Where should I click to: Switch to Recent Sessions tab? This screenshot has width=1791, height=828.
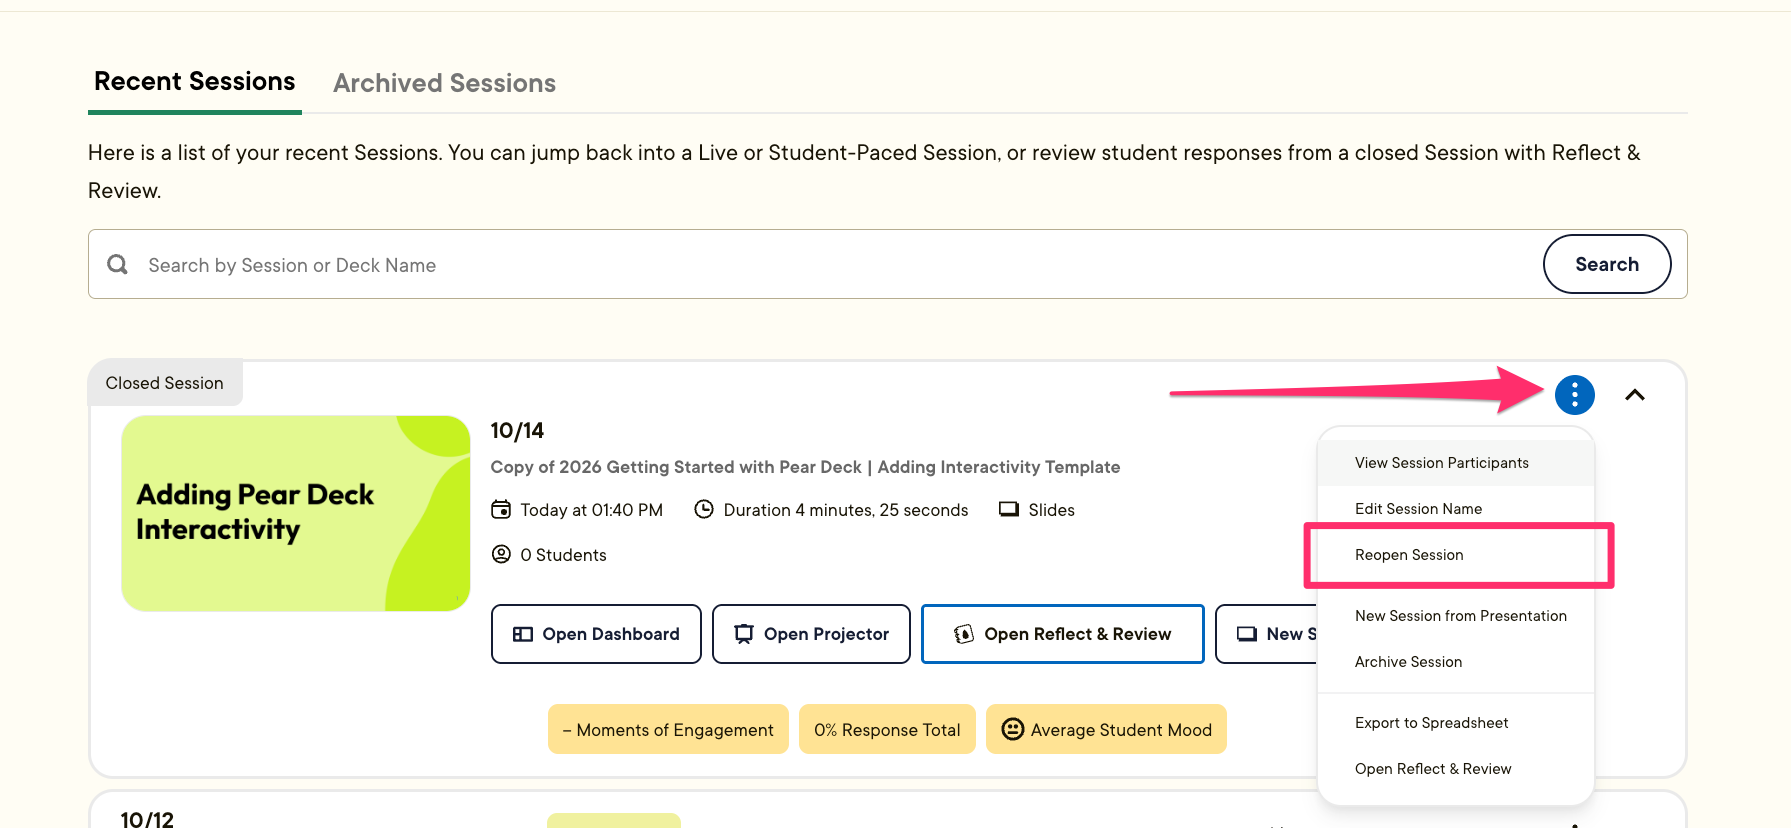pos(195,82)
